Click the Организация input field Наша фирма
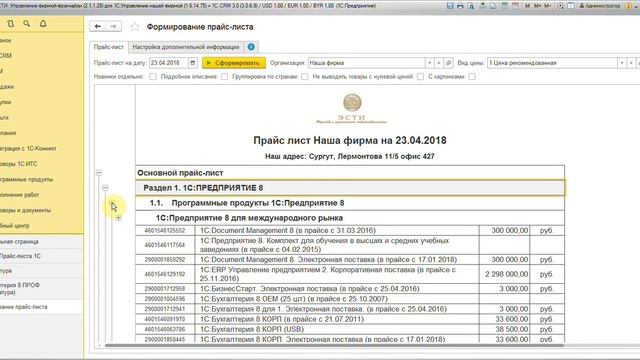The height and width of the screenshot is (360, 640). (x=367, y=63)
